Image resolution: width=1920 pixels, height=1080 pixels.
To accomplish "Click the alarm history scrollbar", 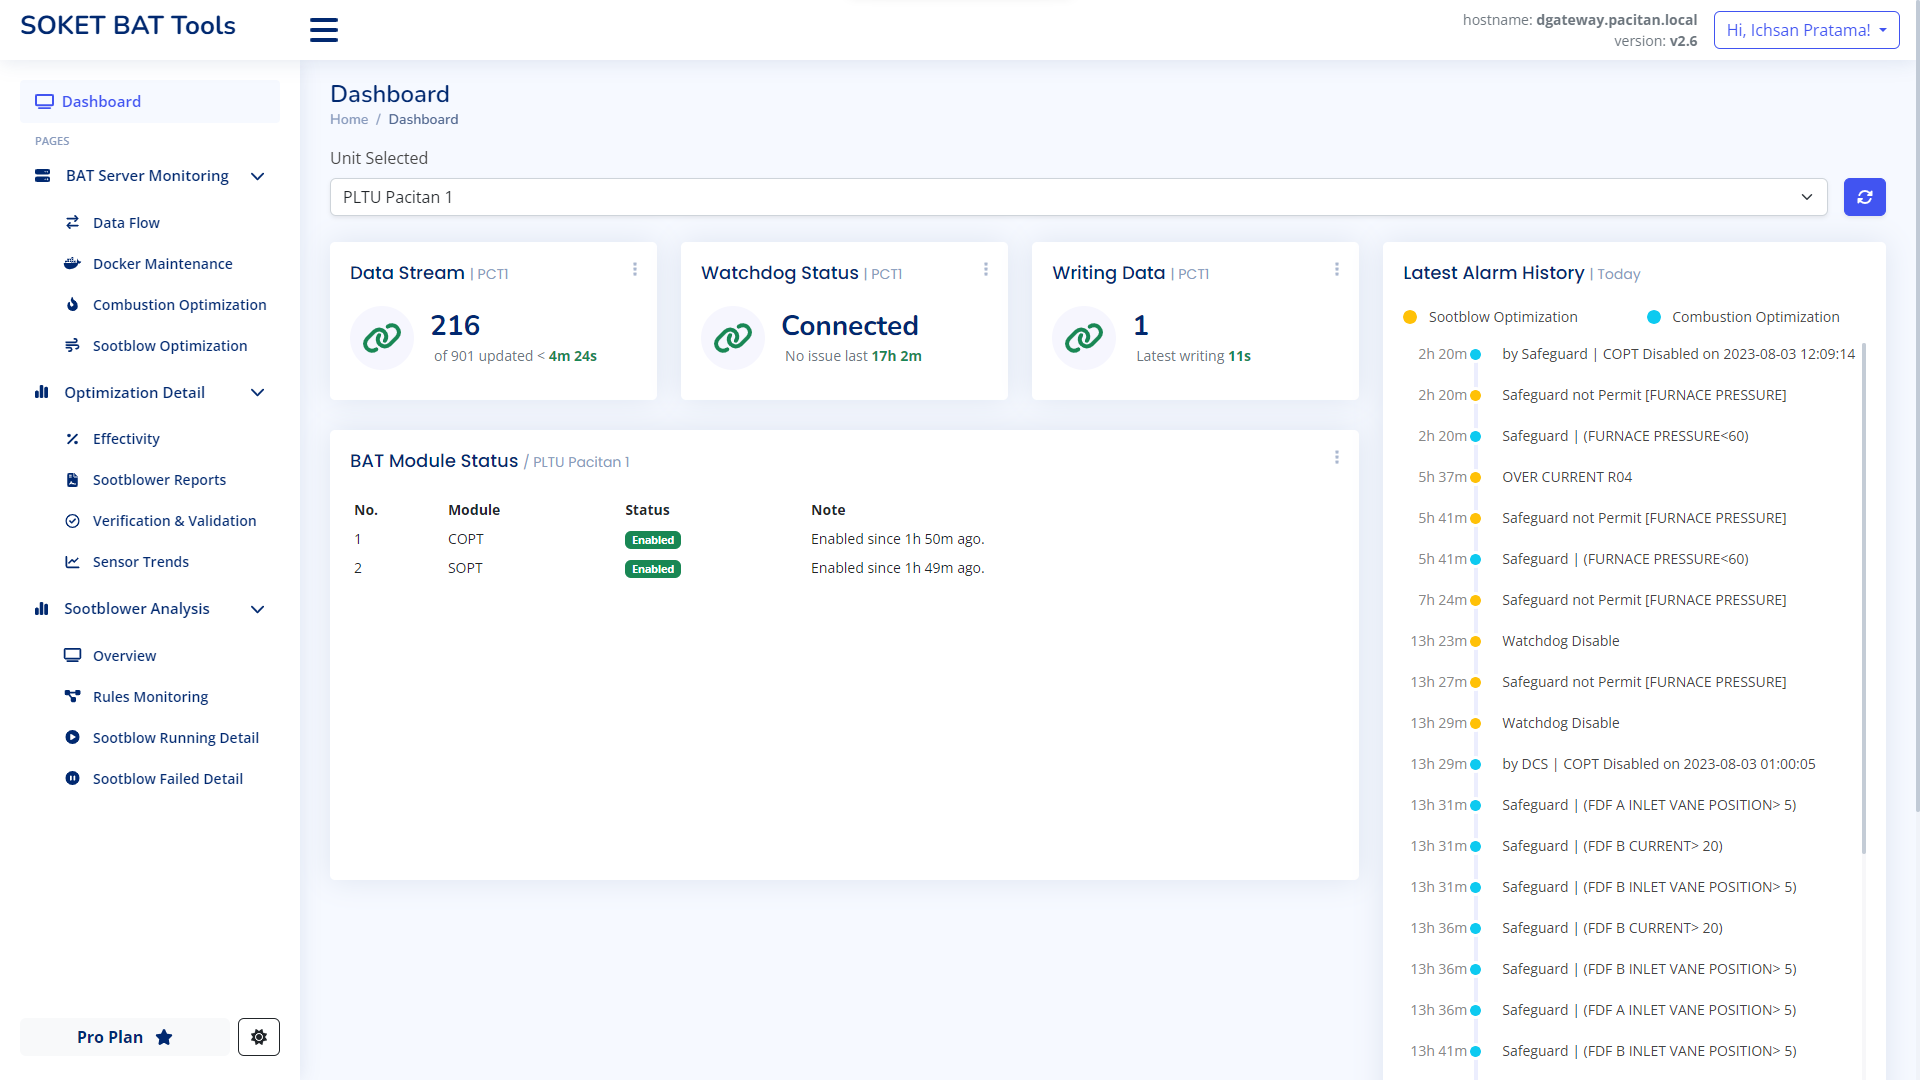I will click(1864, 600).
